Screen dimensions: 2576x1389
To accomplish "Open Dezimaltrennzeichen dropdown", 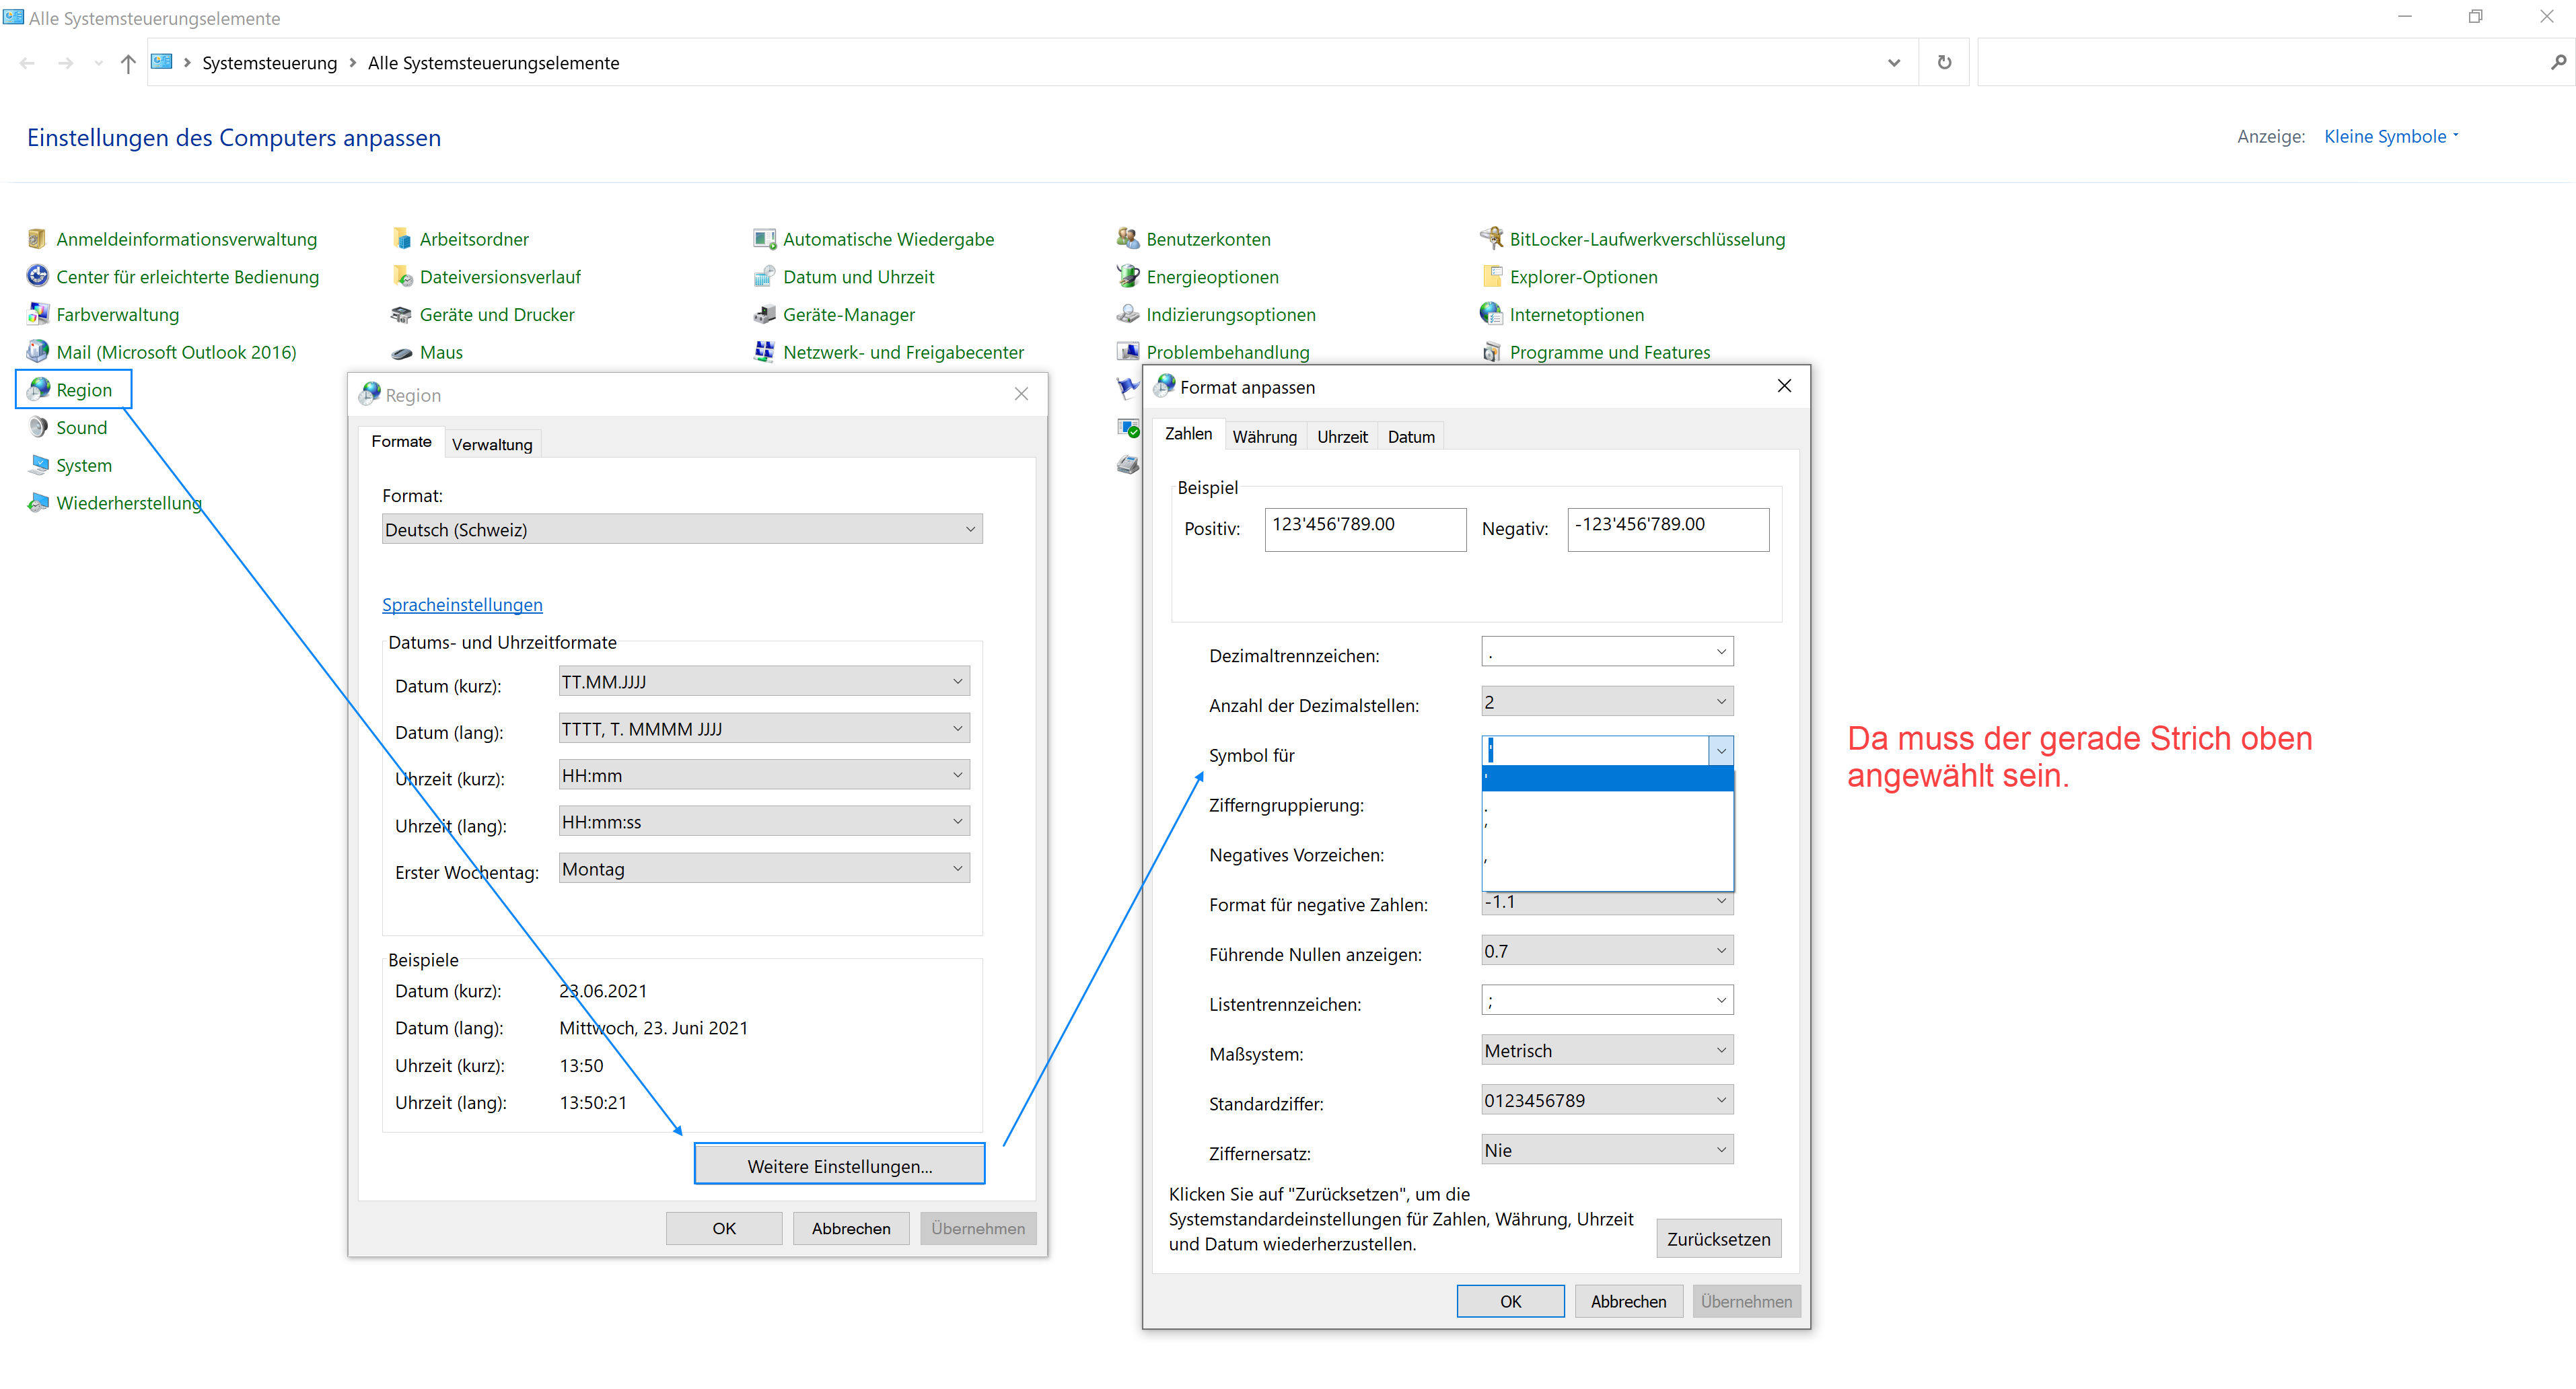I will (x=1607, y=652).
